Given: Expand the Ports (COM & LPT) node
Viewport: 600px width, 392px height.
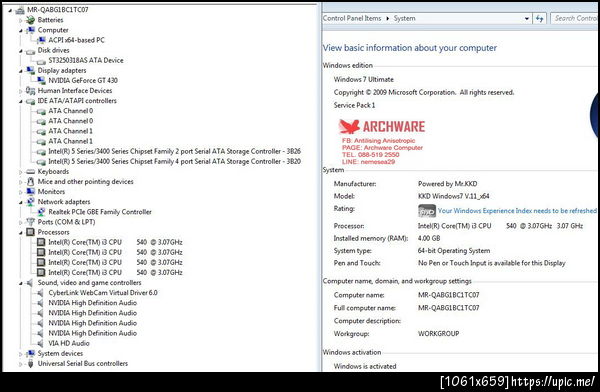Looking at the screenshot, I should pyautogui.click(x=21, y=222).
